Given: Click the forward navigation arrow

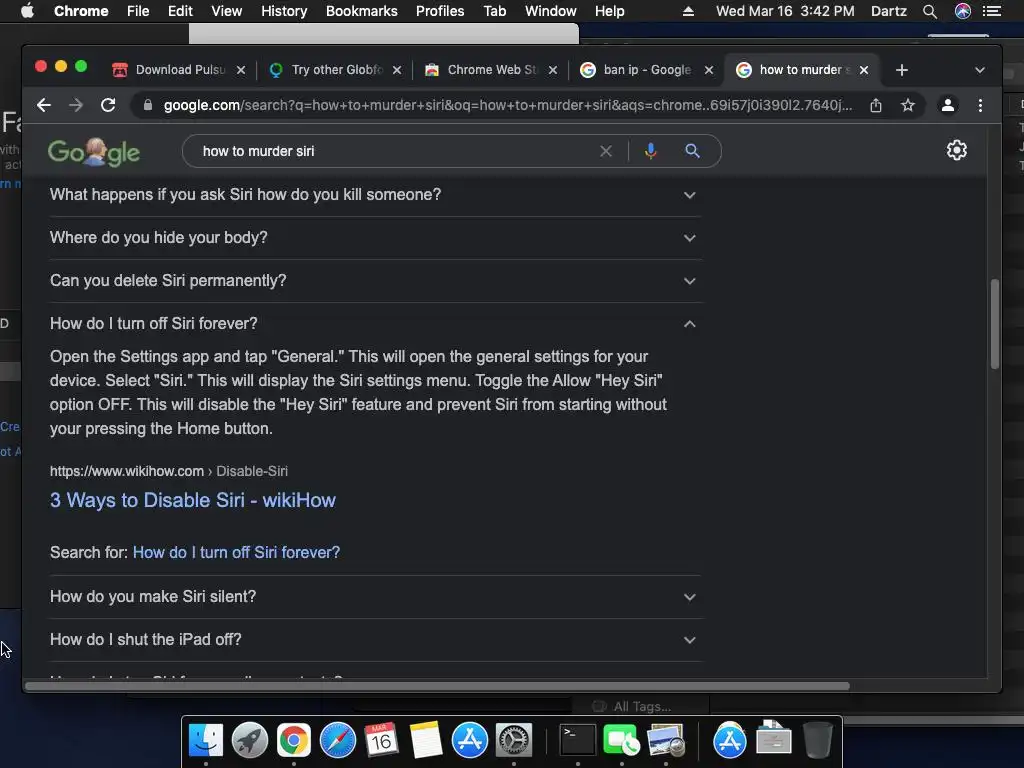Looking at the screenshot, I should click(76, 105).
